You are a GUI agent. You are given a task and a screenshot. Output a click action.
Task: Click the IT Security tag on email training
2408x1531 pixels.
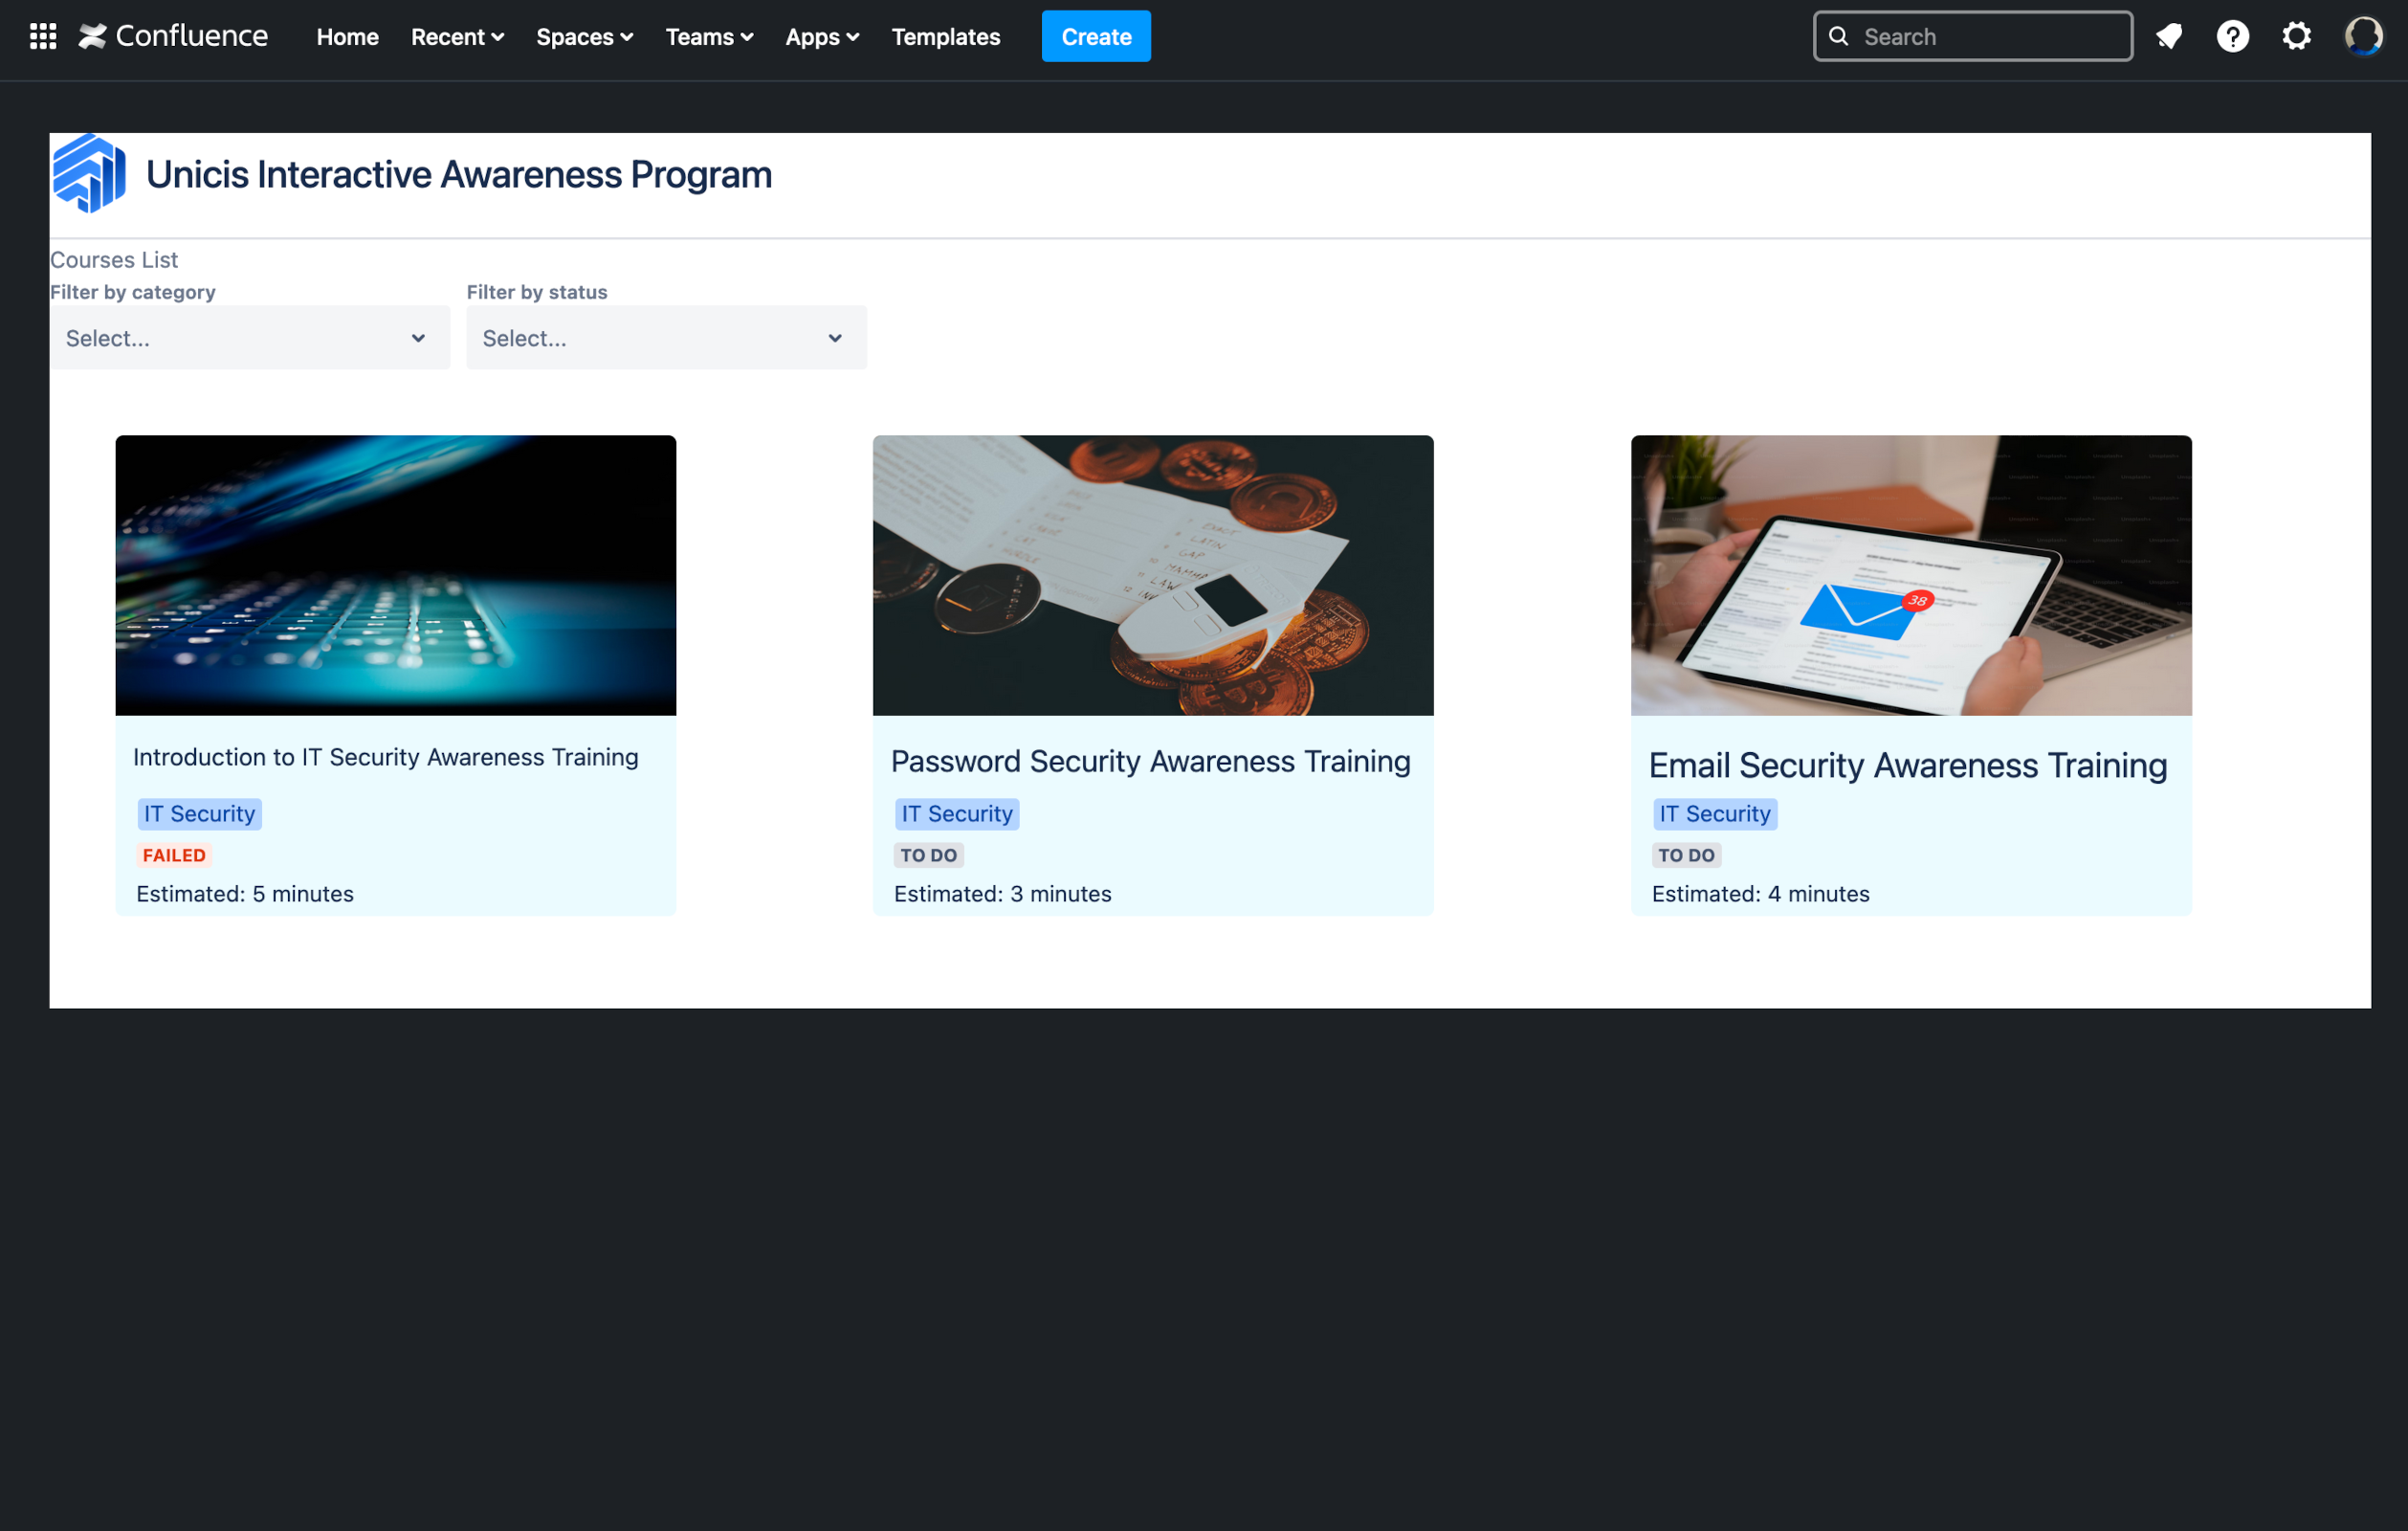click(1714, 813)
